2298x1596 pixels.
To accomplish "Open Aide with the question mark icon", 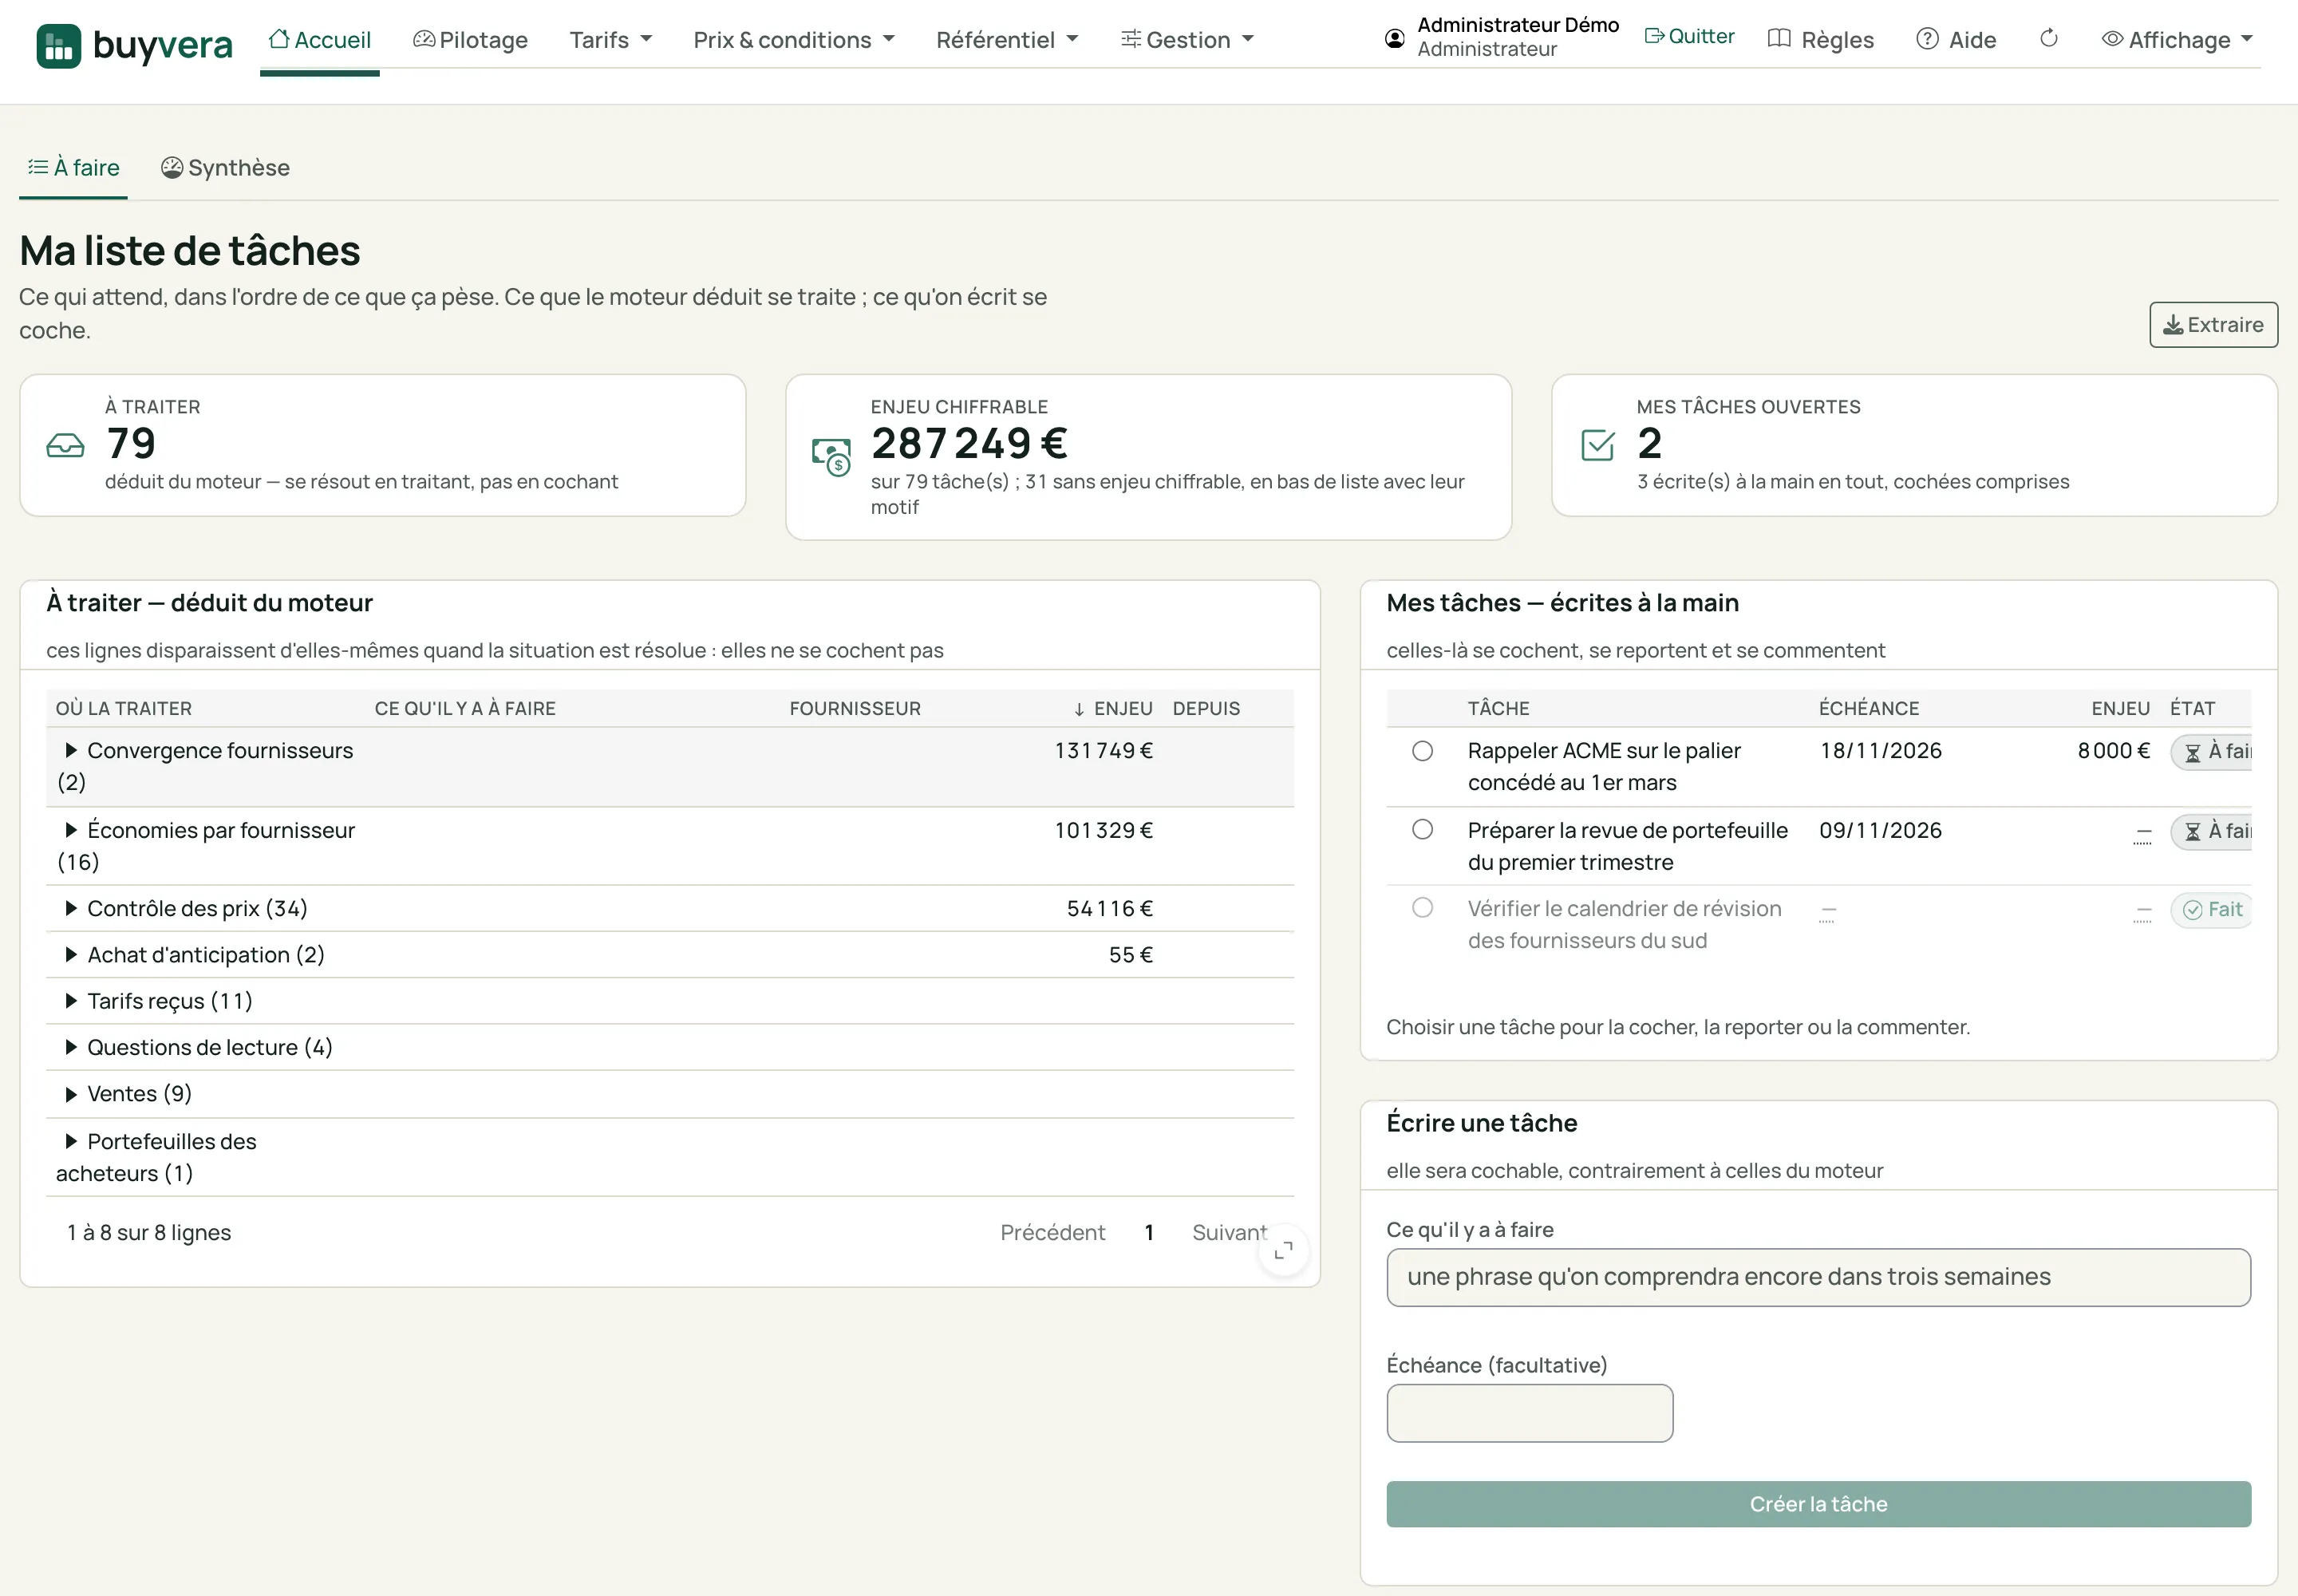I will [x=1956, y=40].
